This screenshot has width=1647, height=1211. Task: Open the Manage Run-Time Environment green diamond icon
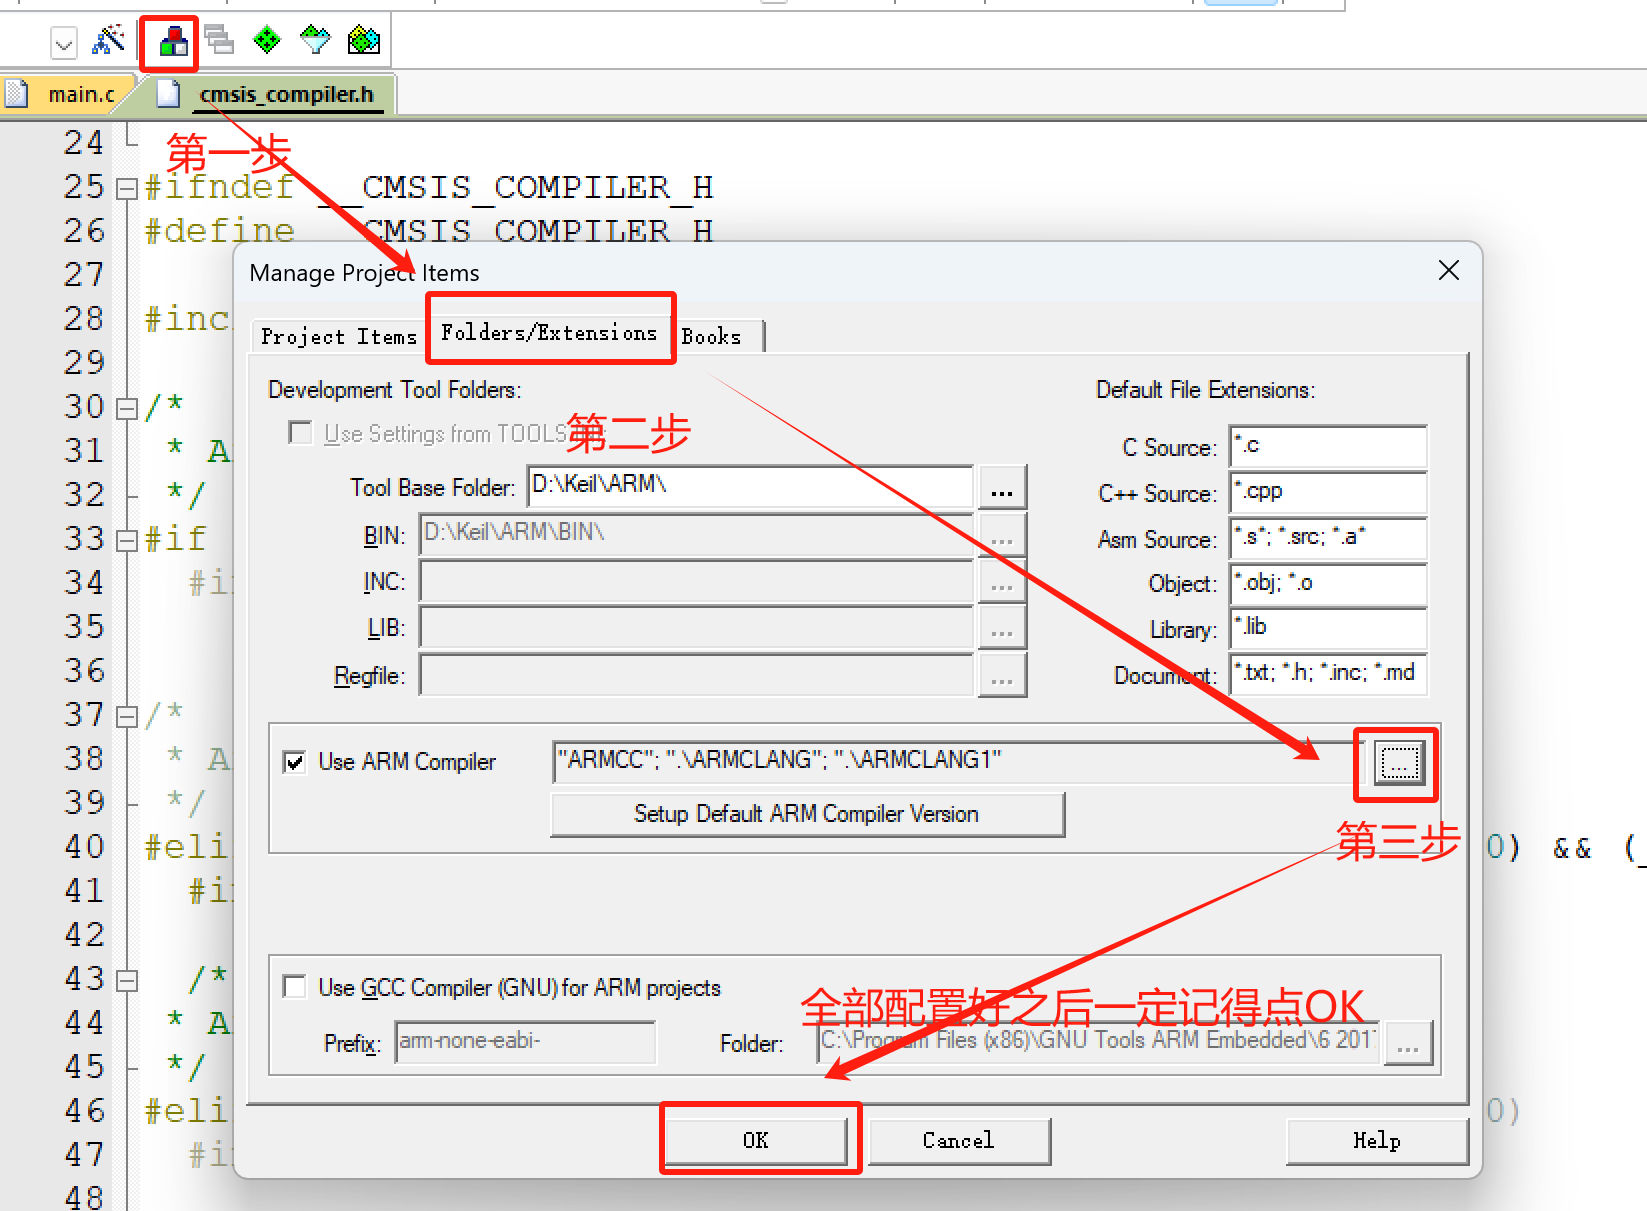266,40
